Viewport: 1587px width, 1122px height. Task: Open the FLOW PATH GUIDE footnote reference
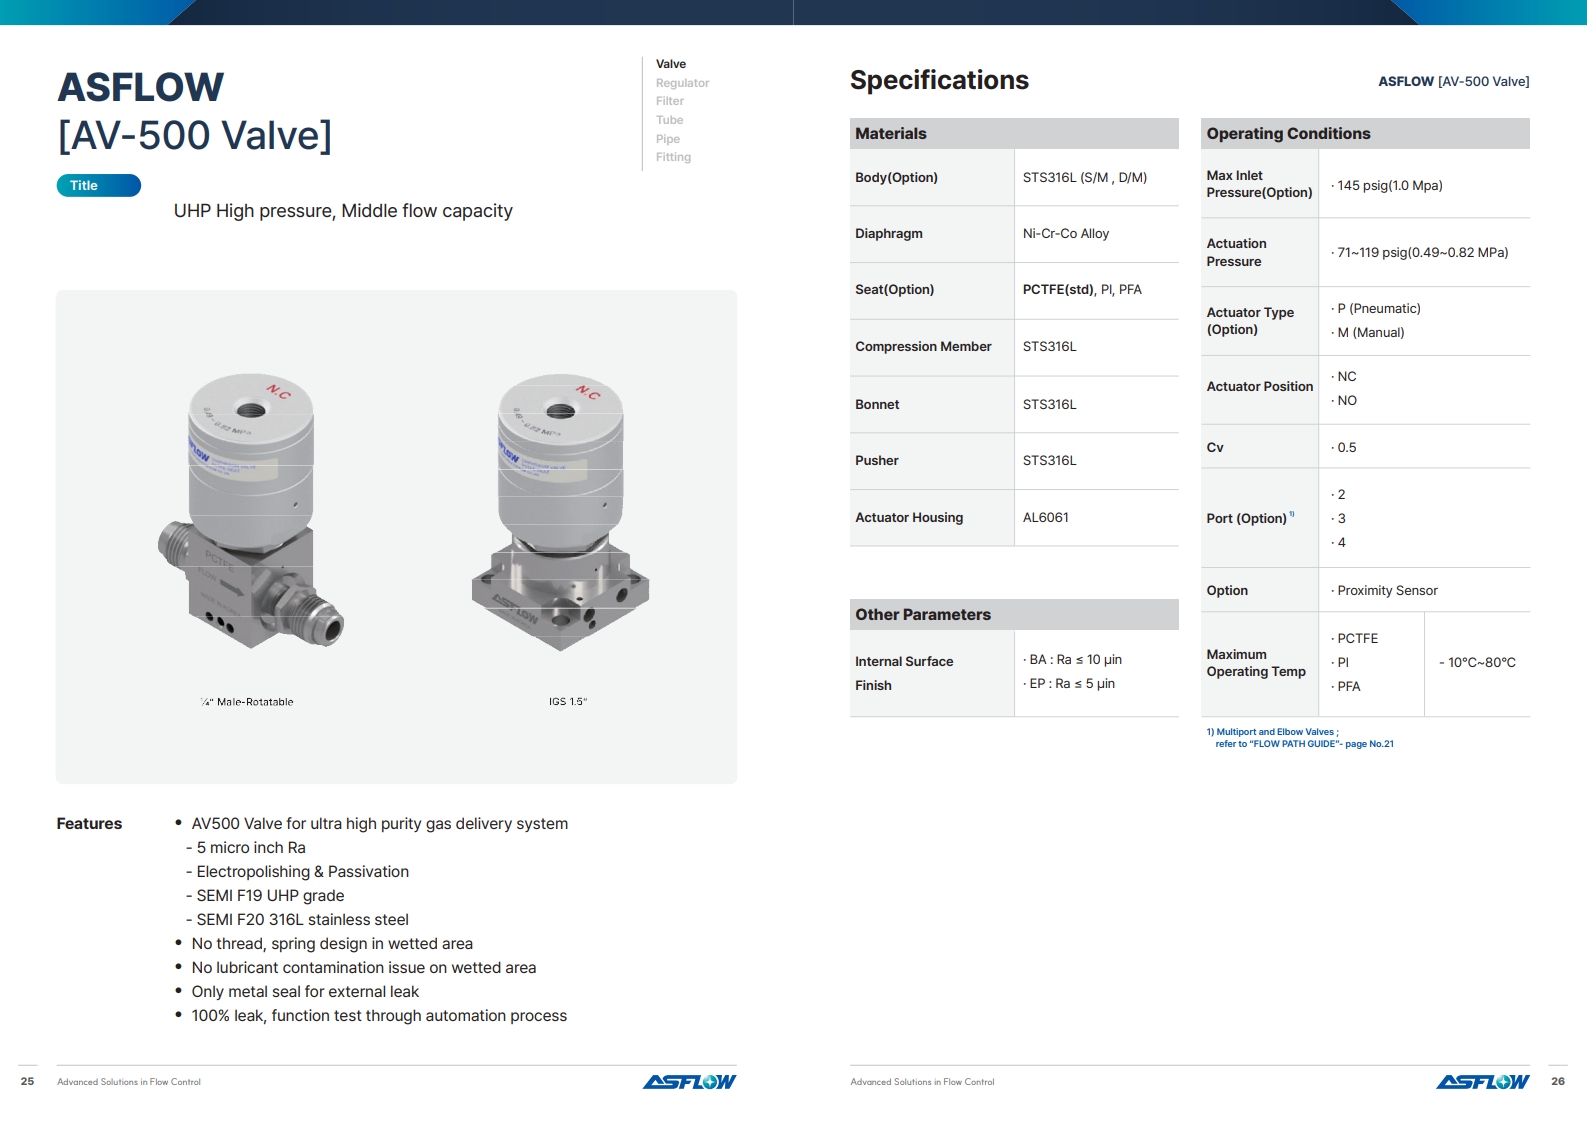coord(1303,744)
